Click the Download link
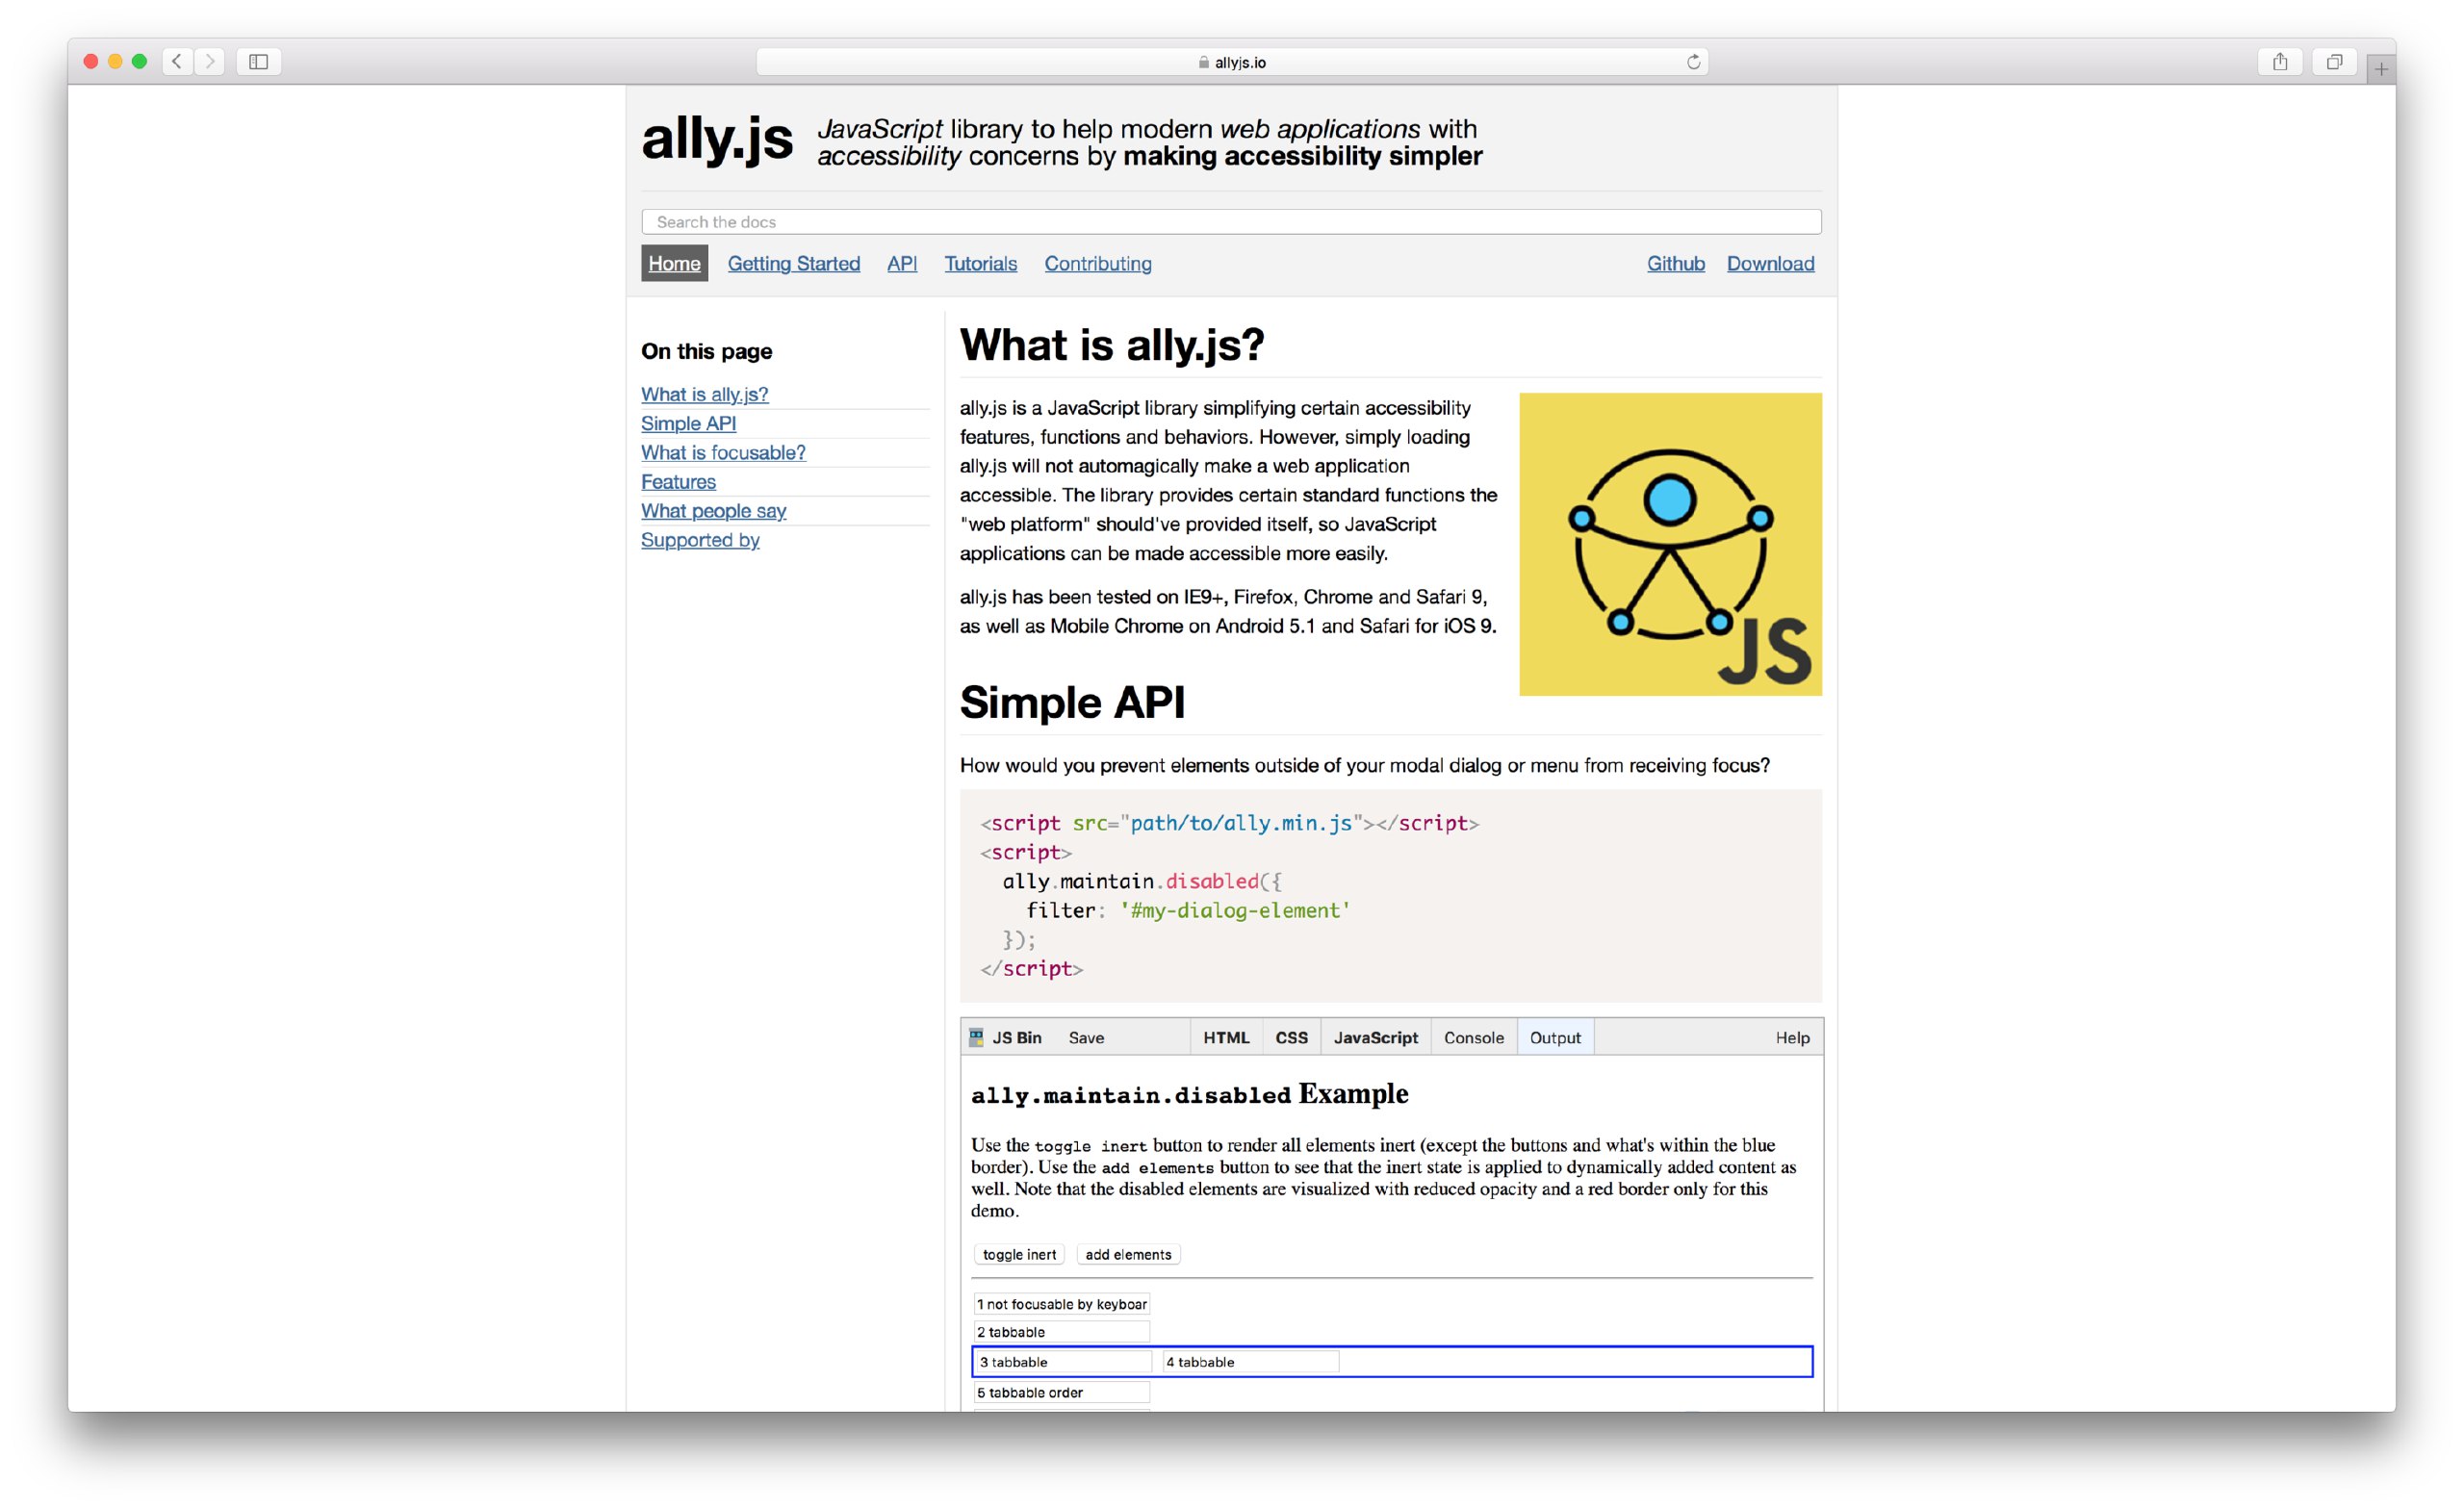2464x1509 pixels. pos(1770,264)
